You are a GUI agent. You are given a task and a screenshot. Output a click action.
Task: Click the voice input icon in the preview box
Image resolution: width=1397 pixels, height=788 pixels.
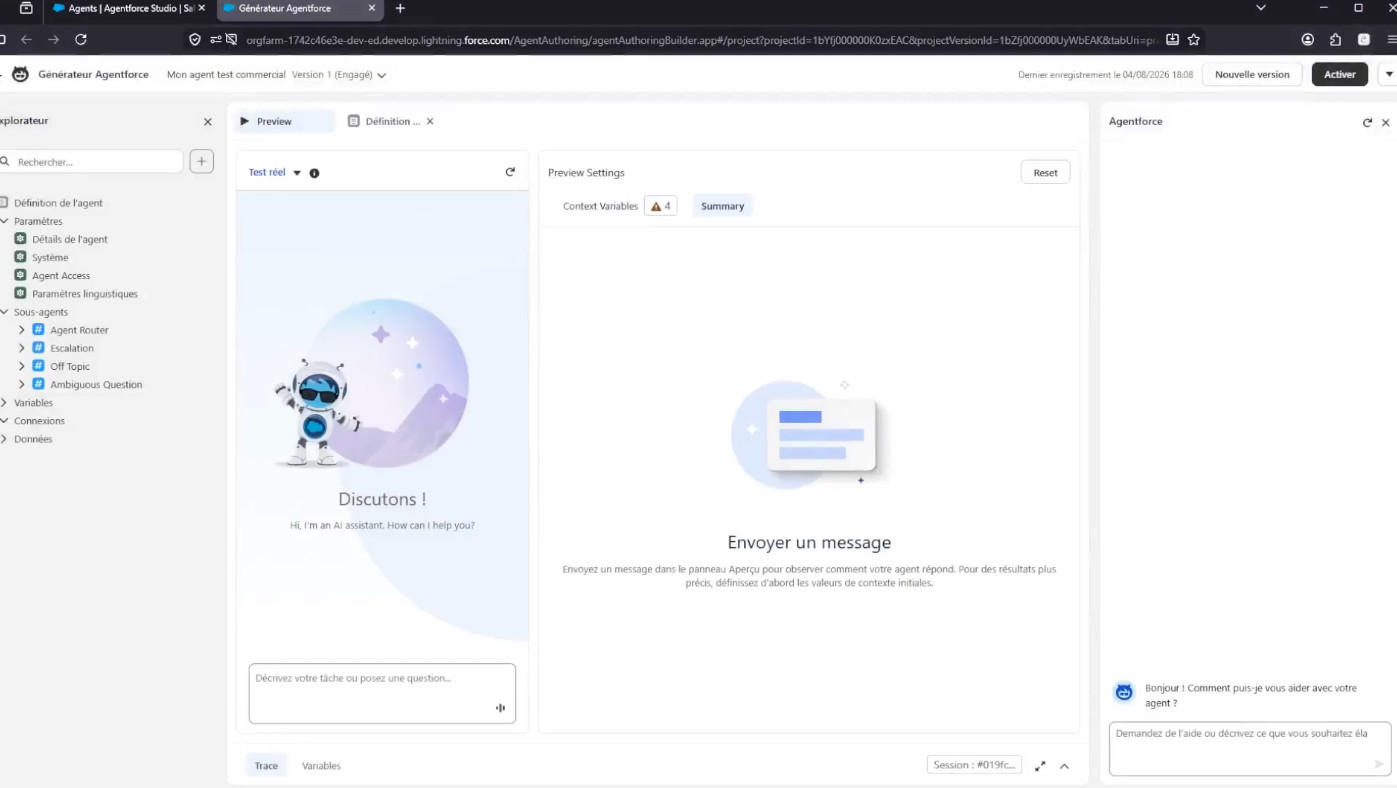point(500,708)
